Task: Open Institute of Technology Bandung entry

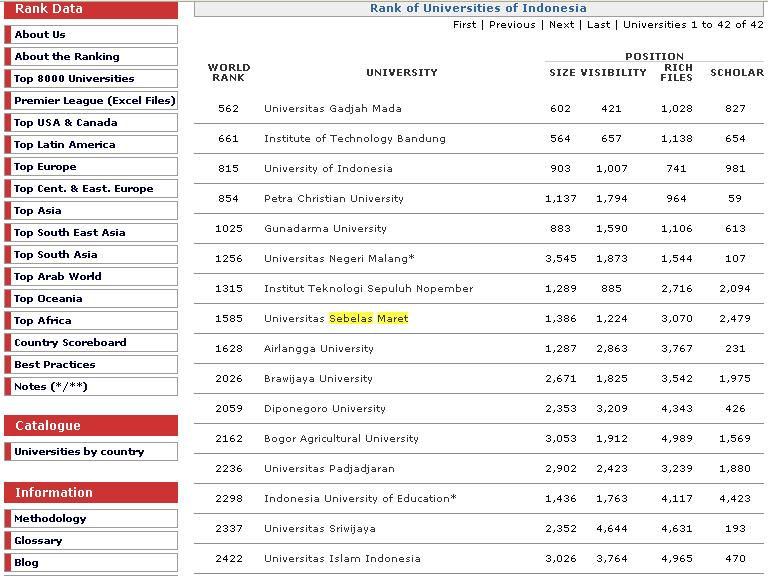Action: point(355,139)
